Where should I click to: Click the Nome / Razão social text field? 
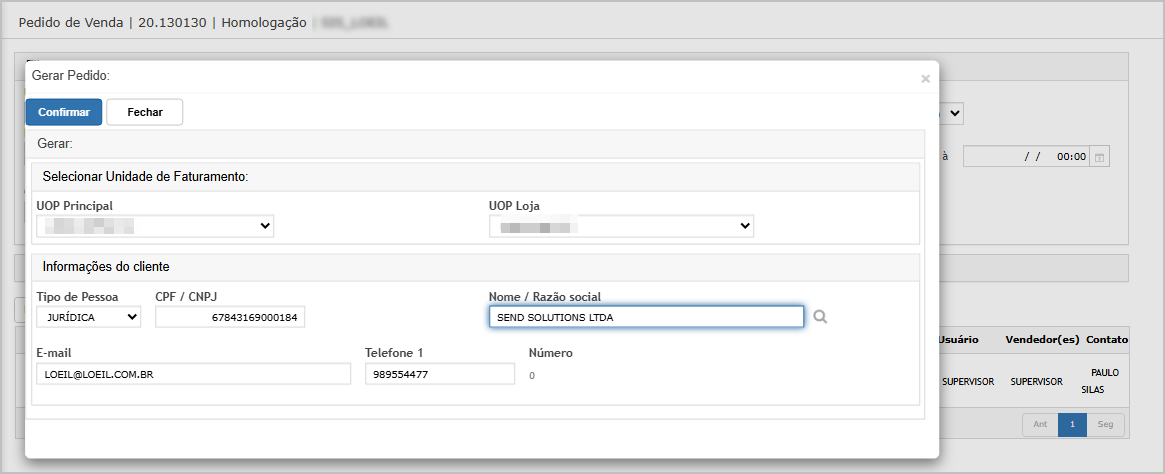coord(645,317)
